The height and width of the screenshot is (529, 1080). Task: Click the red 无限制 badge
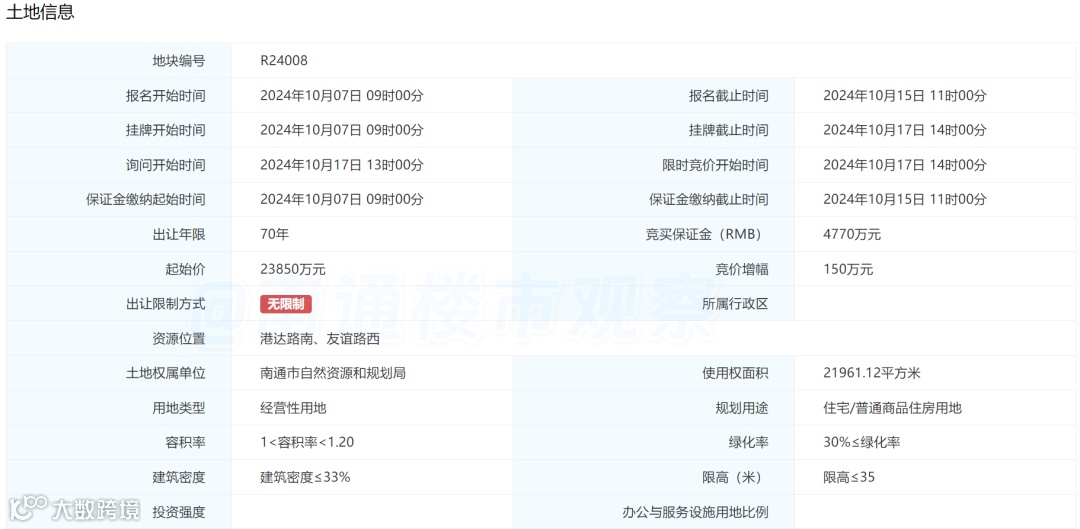[x=286, y=303]
